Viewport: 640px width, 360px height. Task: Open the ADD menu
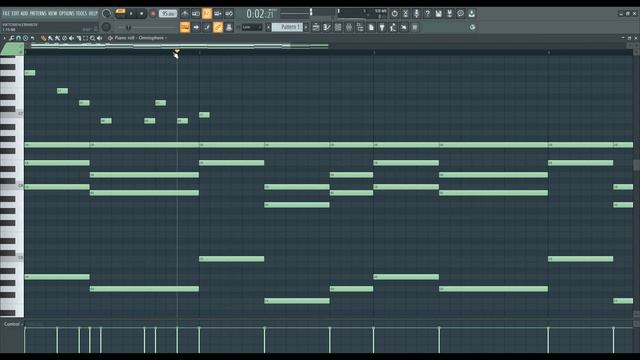coord(24,13)
